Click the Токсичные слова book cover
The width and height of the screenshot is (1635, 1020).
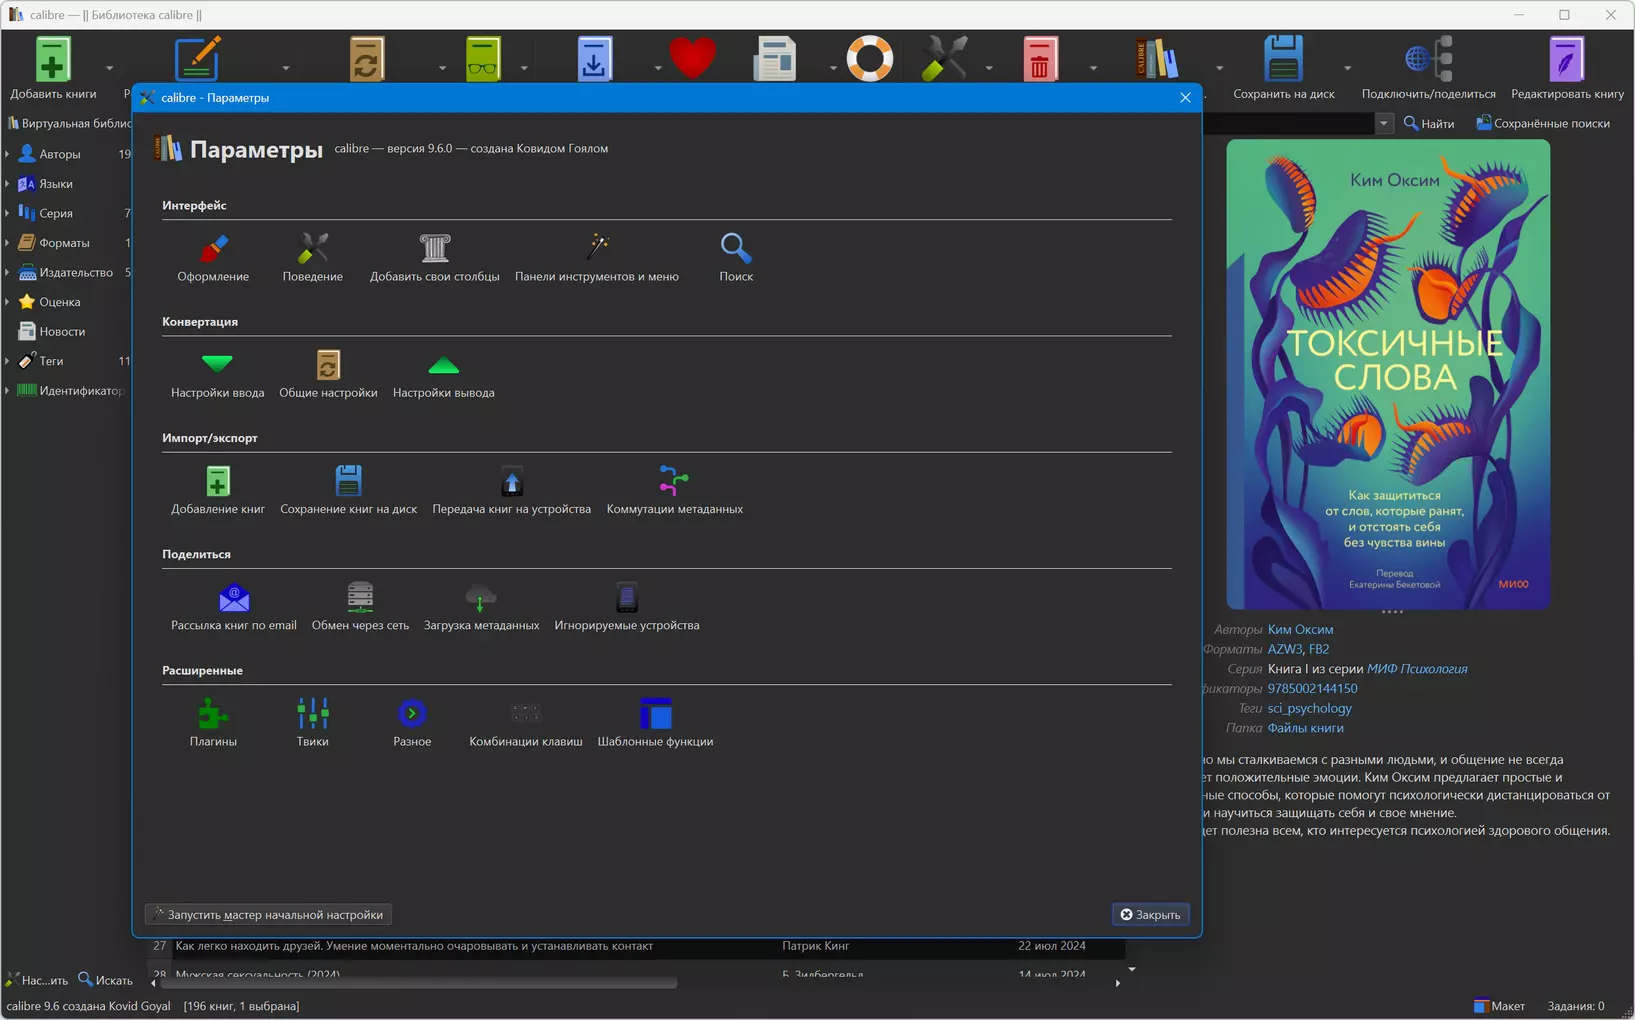pyautogui.click(x=1388, y=374)
